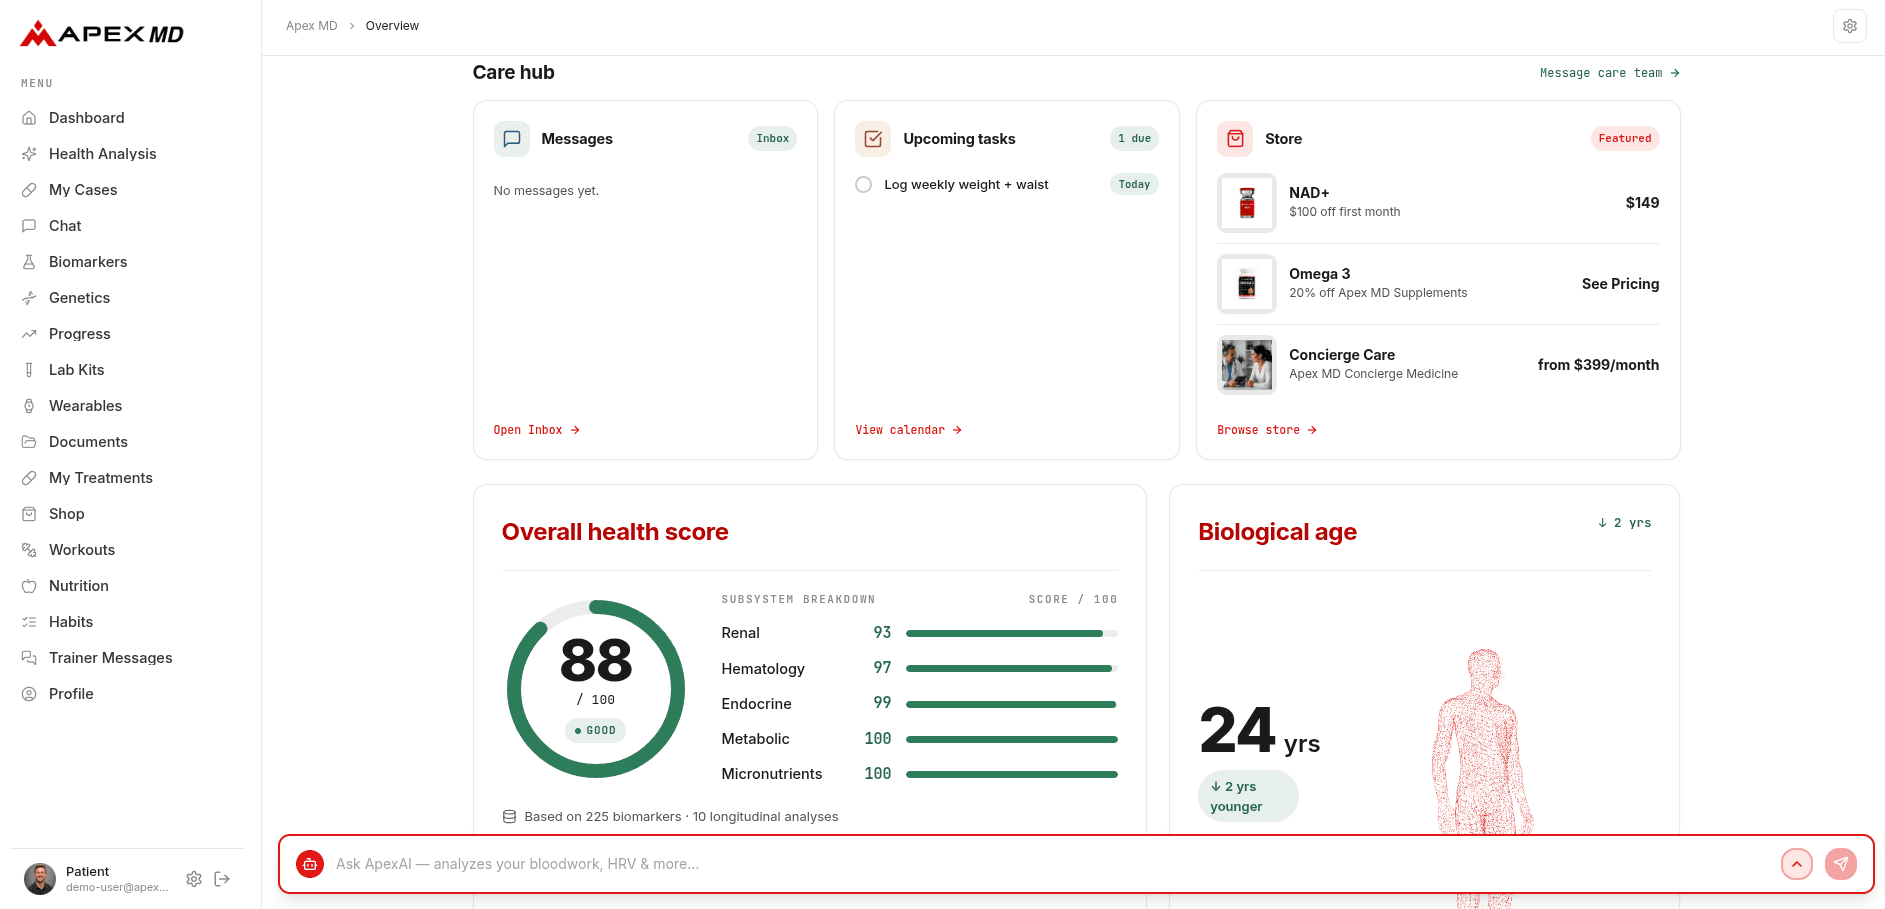Click the Shop bag icon
Image resolution: width=1885 pixels, height=909 pixels.
point(29,514)
